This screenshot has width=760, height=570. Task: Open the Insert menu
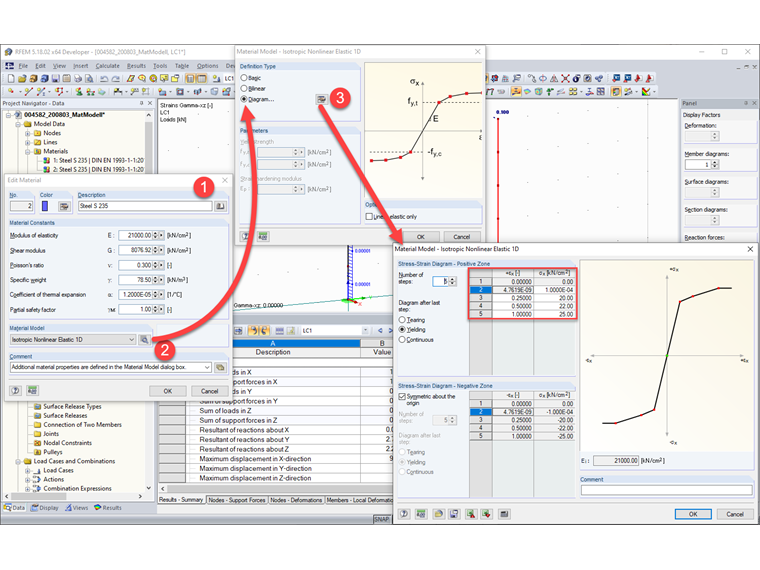(x=80, y=66)
